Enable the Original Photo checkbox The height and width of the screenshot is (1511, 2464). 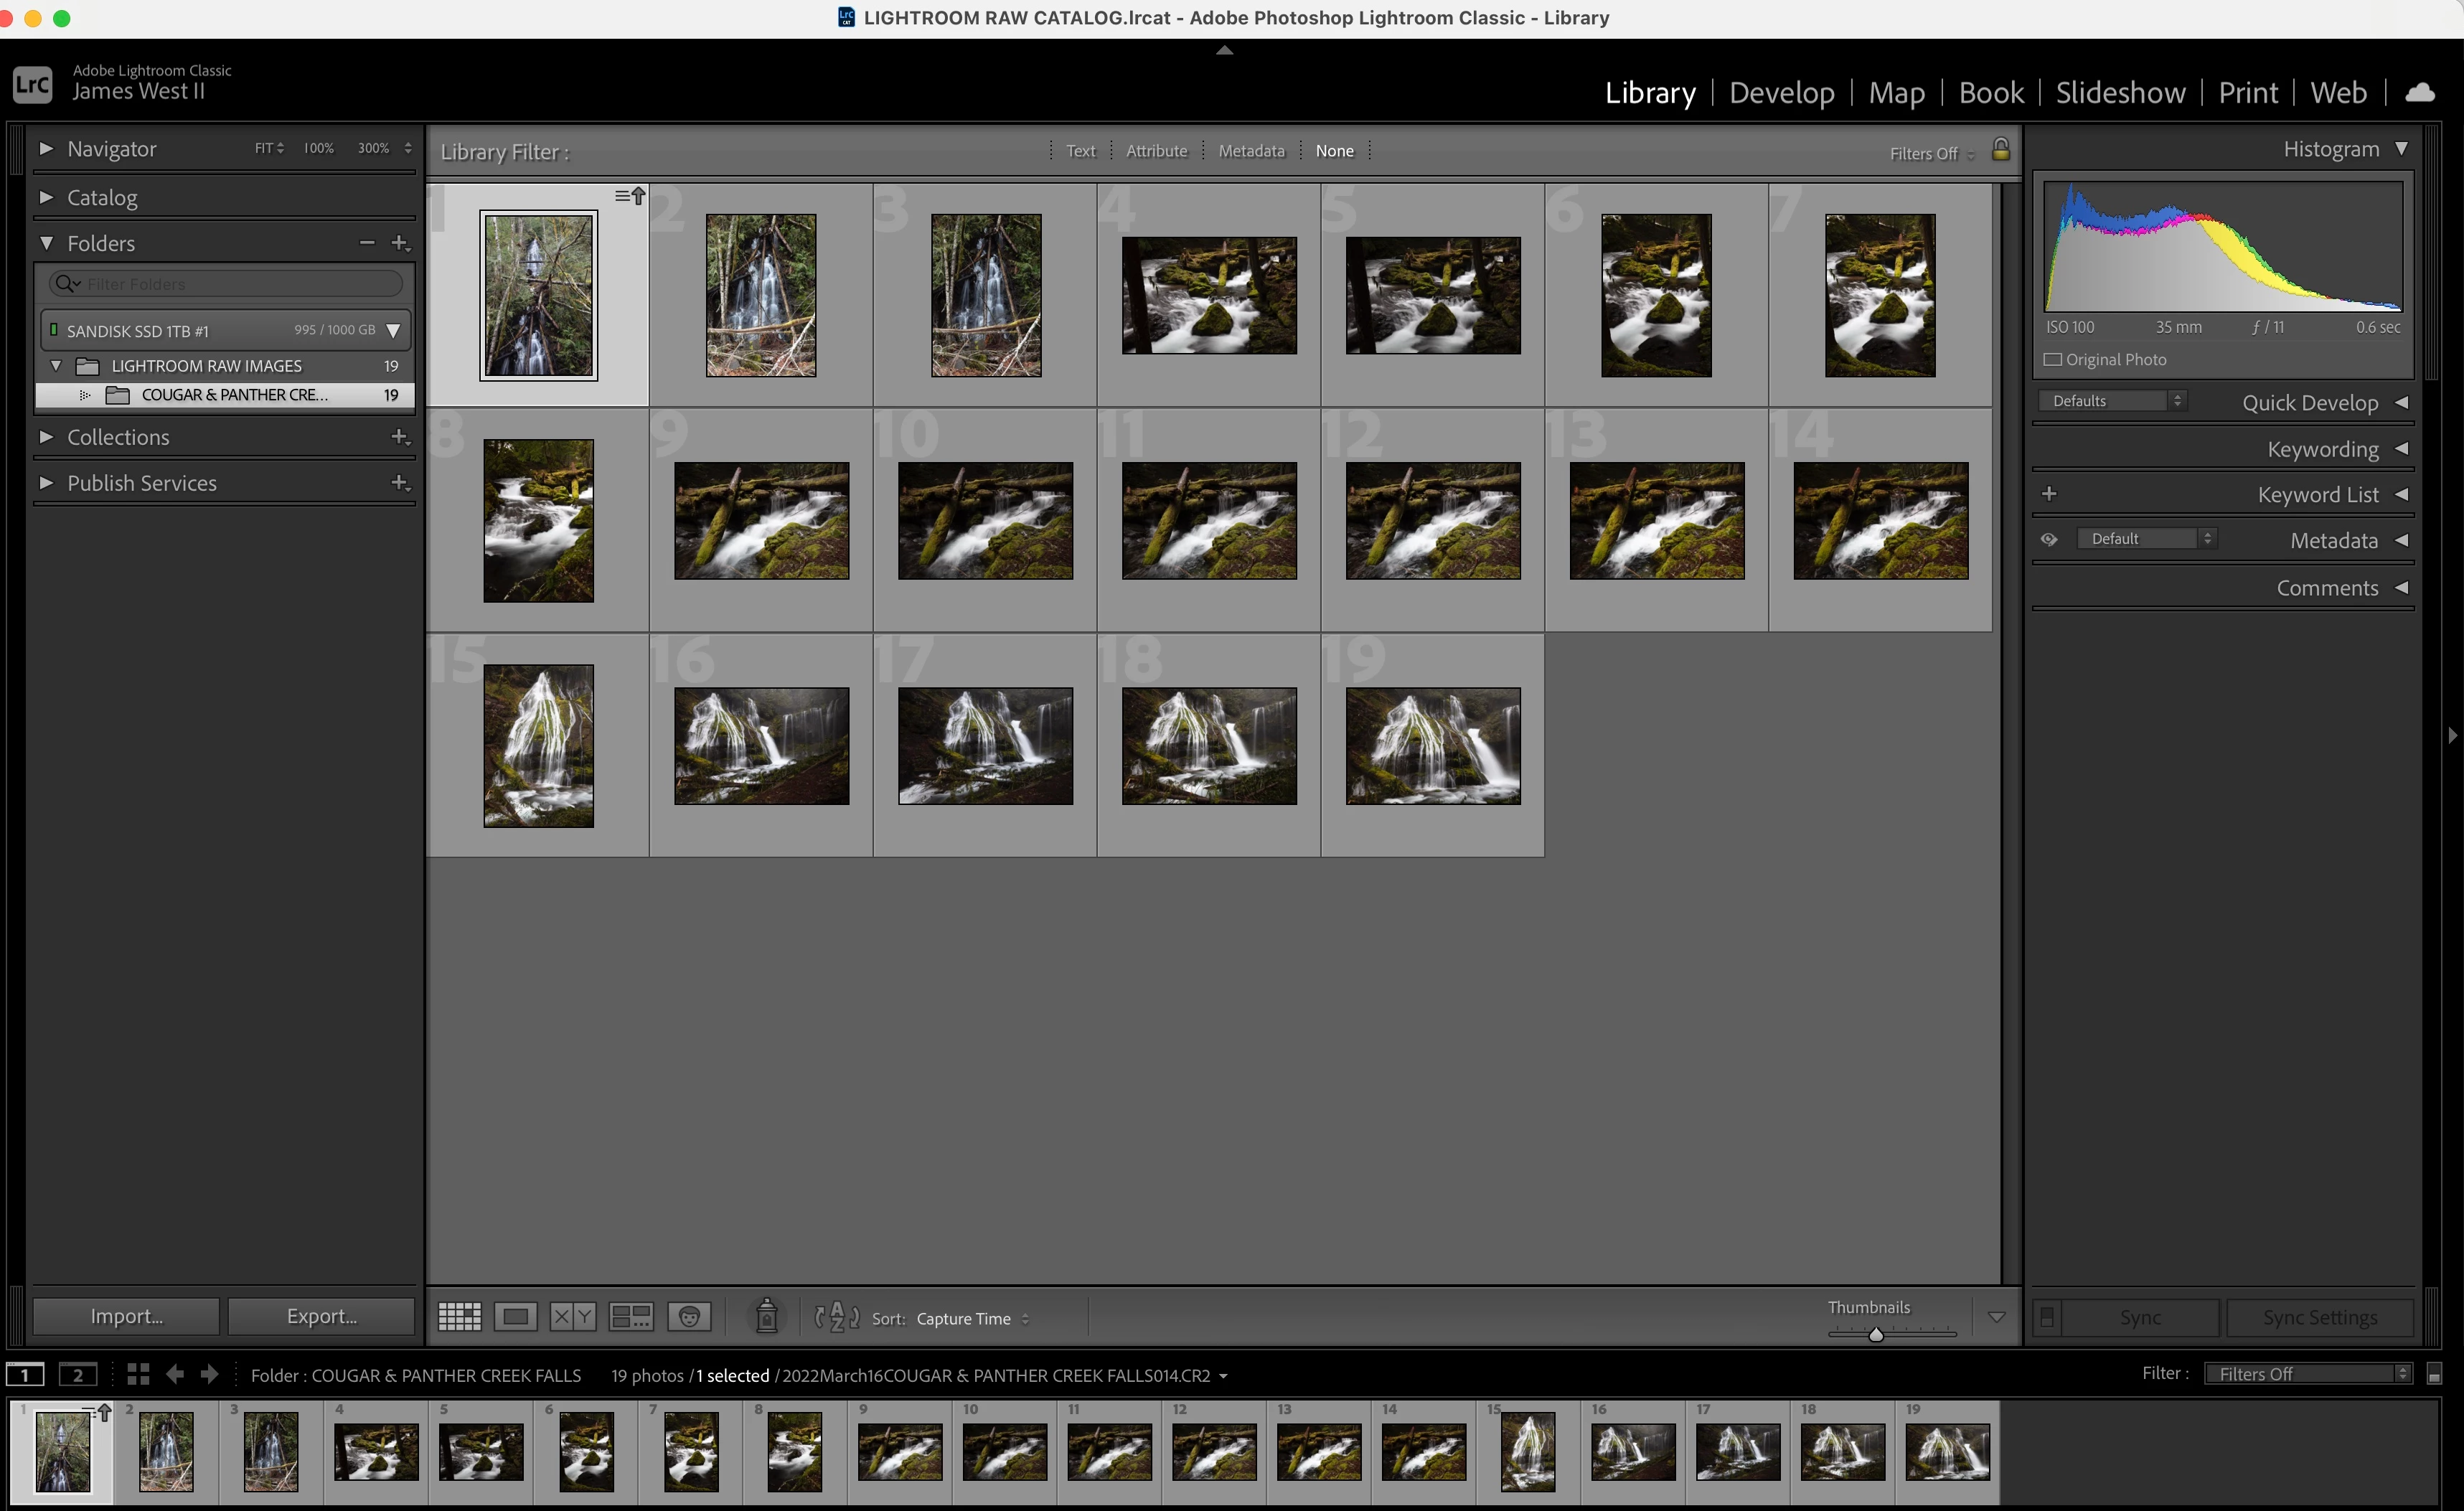[2053, 360]
